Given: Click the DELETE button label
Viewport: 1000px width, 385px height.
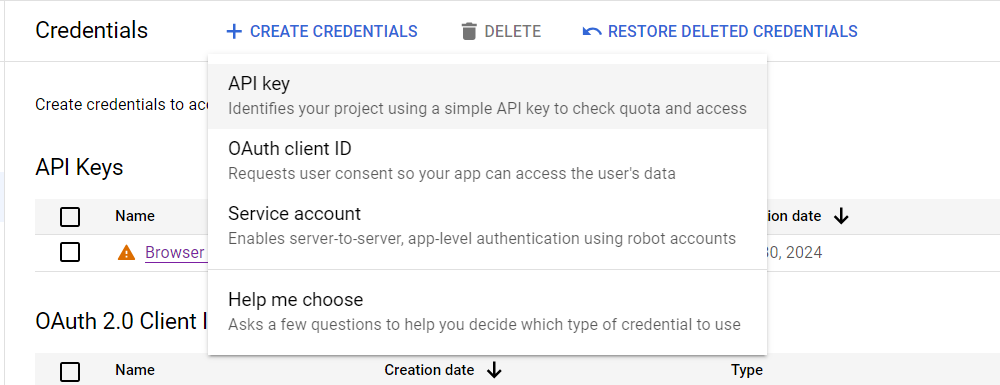Looking at the screenshot, I should point(512,31).
